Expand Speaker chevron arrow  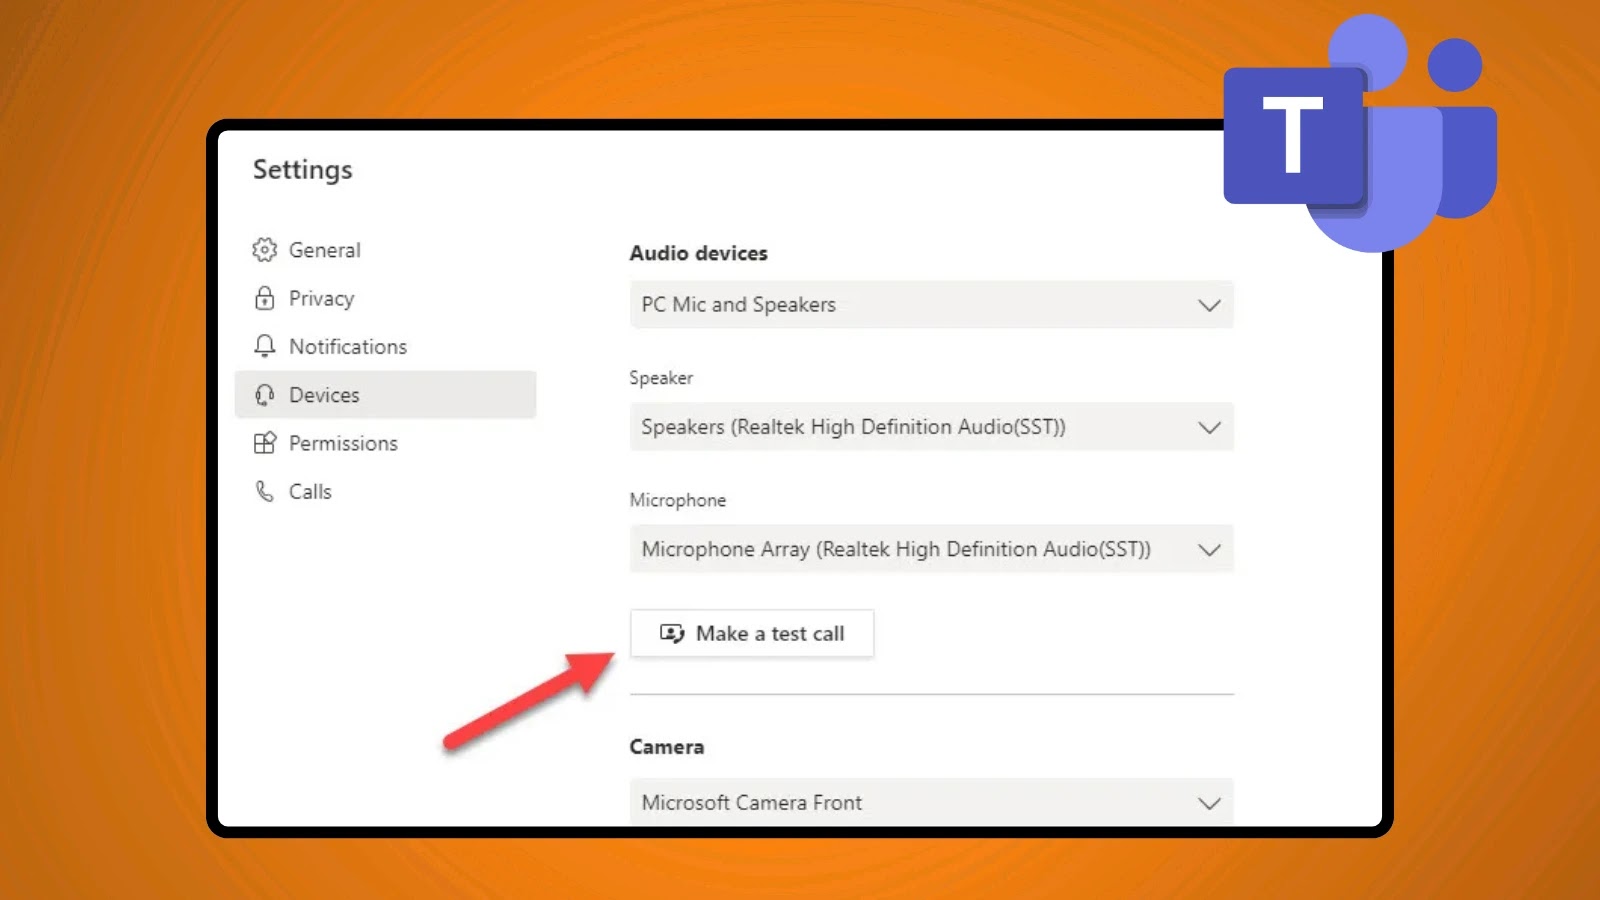pos(1209,427)
